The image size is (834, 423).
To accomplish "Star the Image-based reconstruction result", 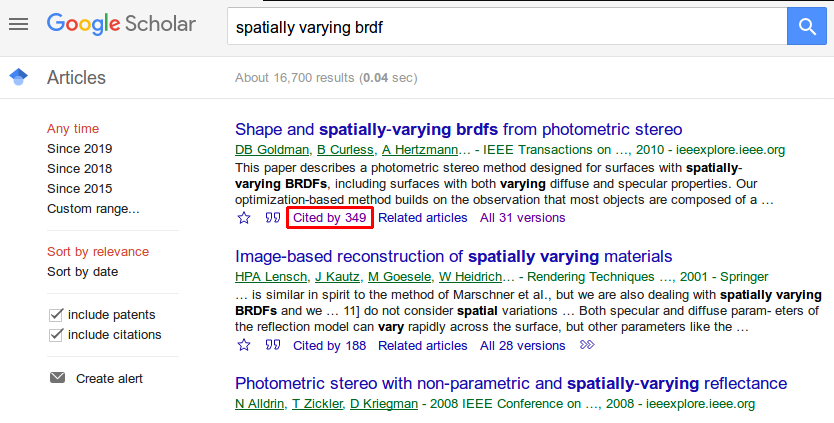I will point(244,346).
